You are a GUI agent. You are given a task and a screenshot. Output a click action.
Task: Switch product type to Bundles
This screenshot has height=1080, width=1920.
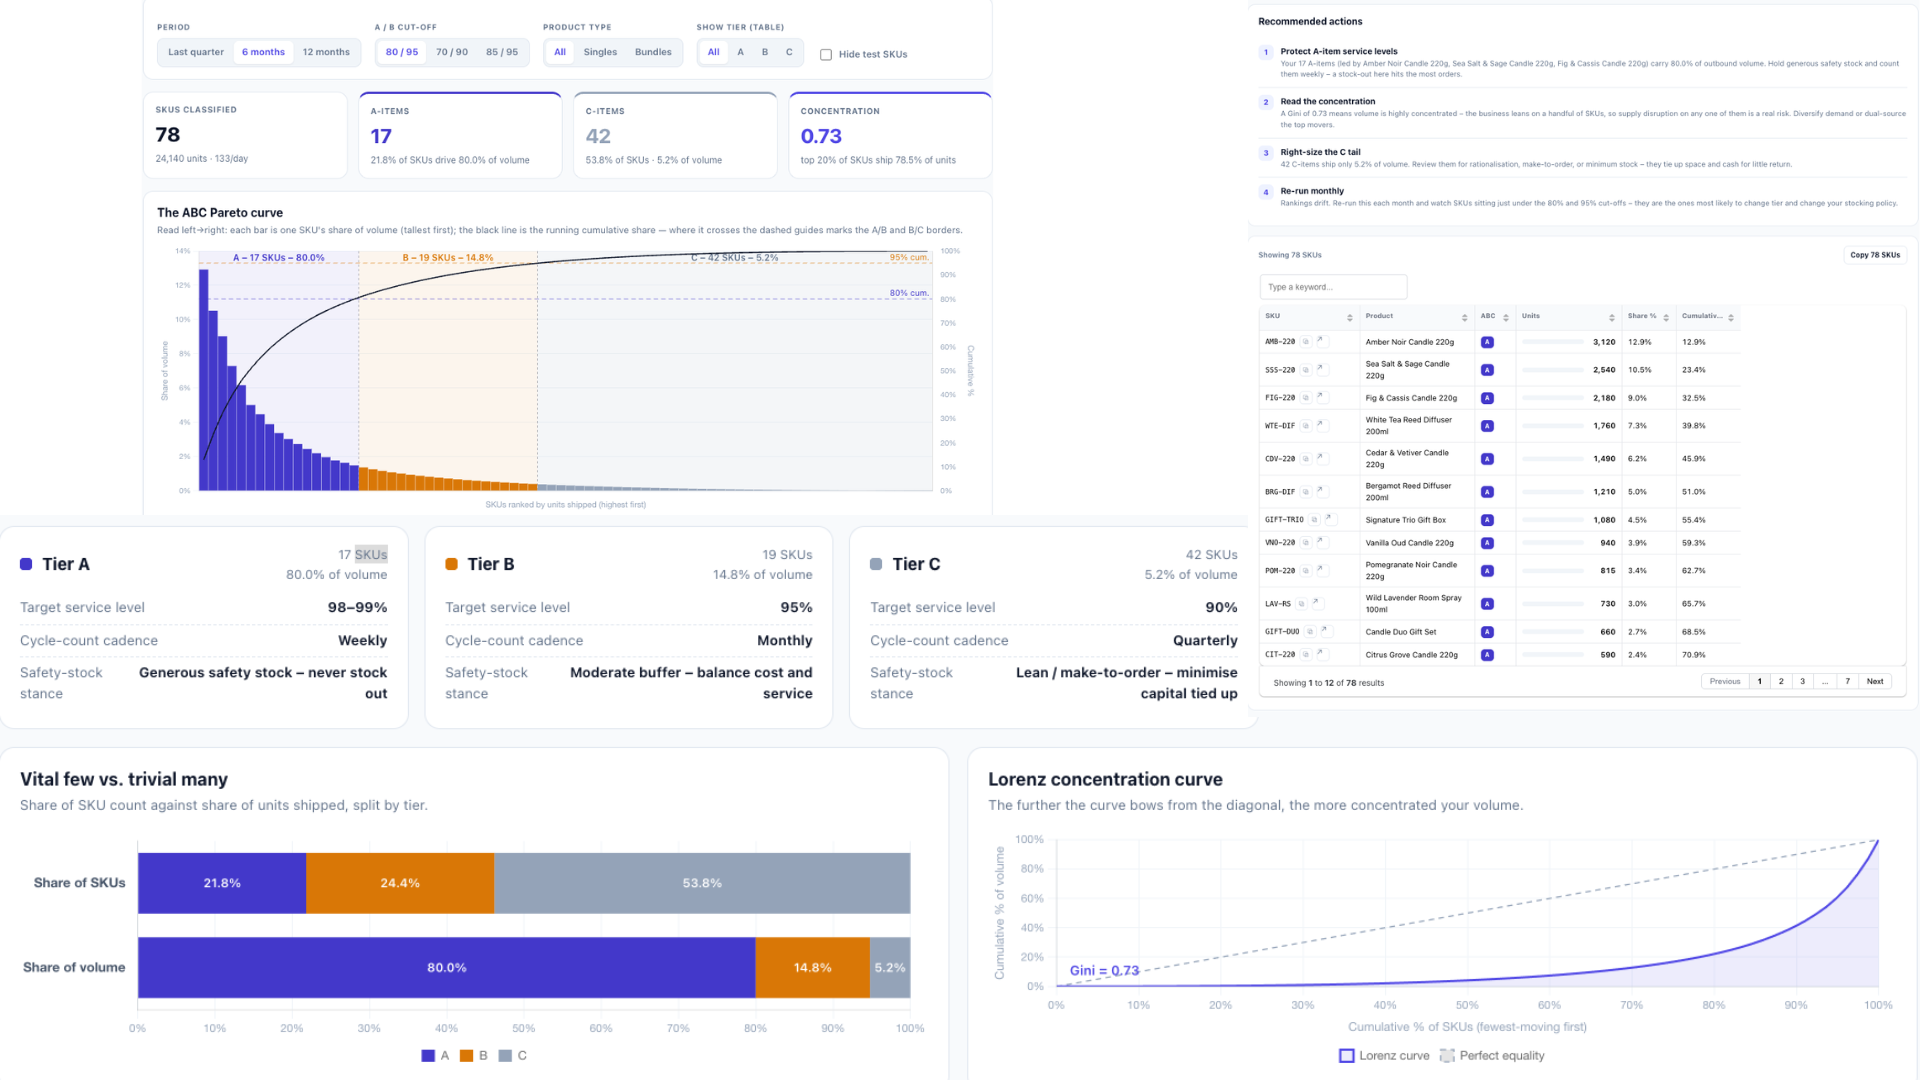point(653,52)
